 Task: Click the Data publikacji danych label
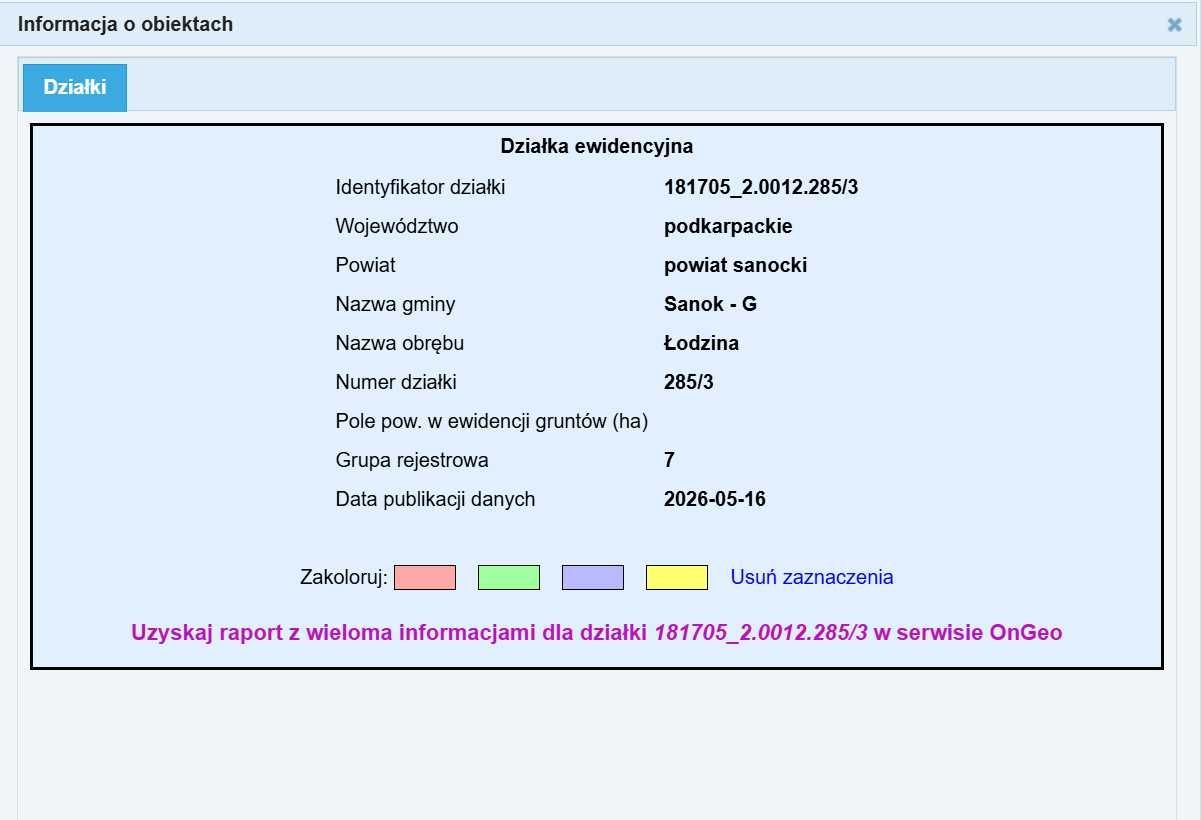coord(435,499)
